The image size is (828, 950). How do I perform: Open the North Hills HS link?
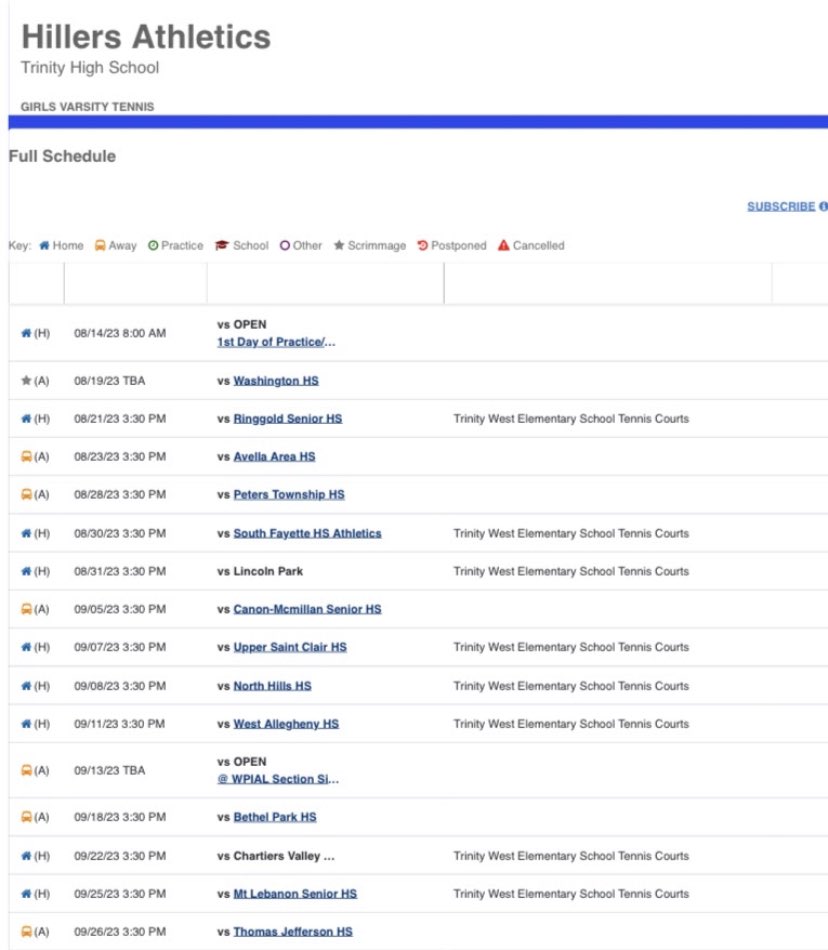pos(273,686)
